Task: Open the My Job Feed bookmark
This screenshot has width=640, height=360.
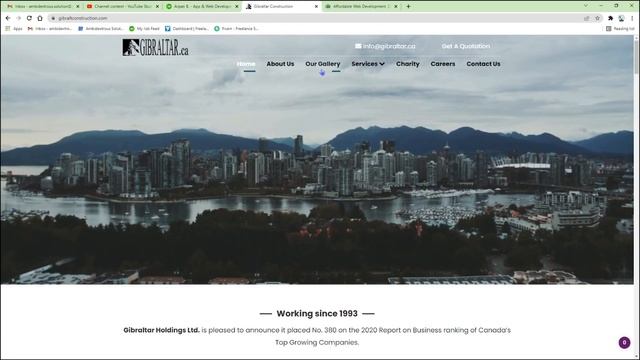Action: pyautogui.click(x=144, y=29)
